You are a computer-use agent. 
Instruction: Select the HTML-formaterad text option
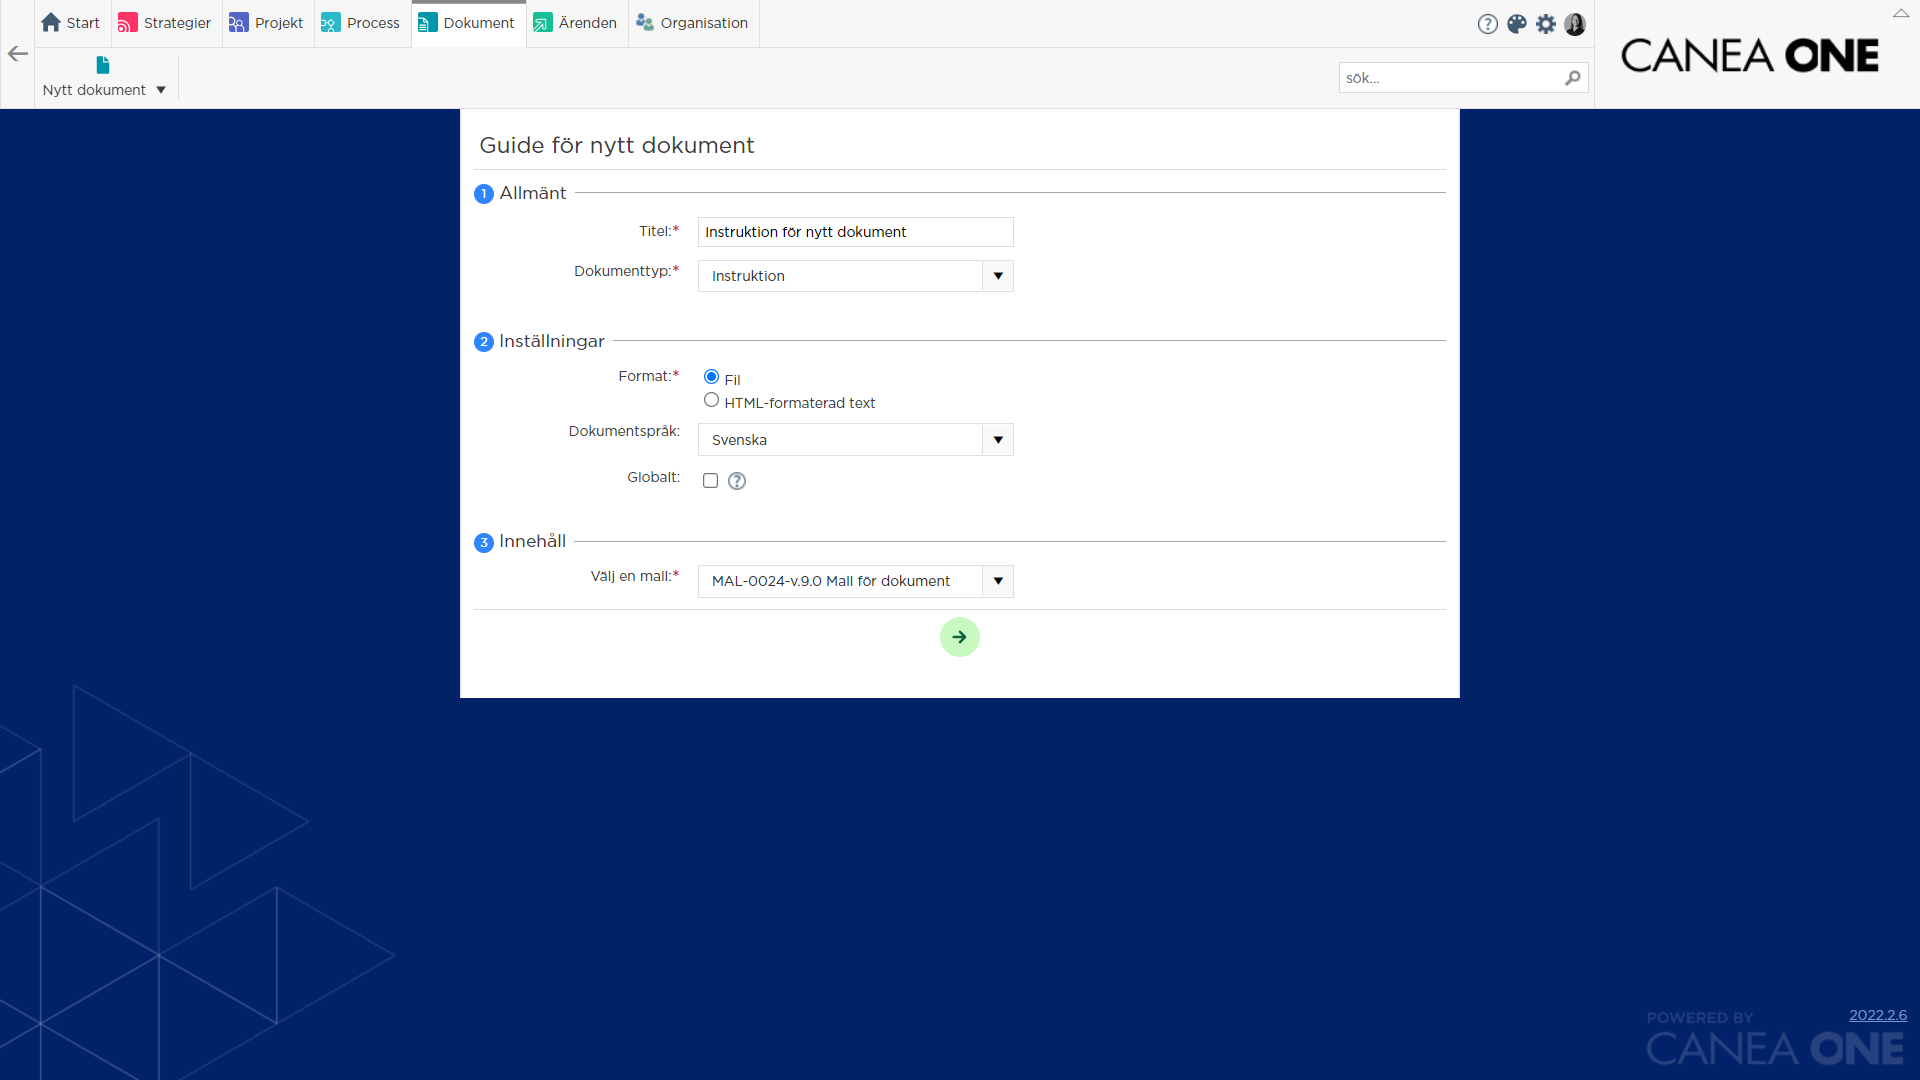711,399
